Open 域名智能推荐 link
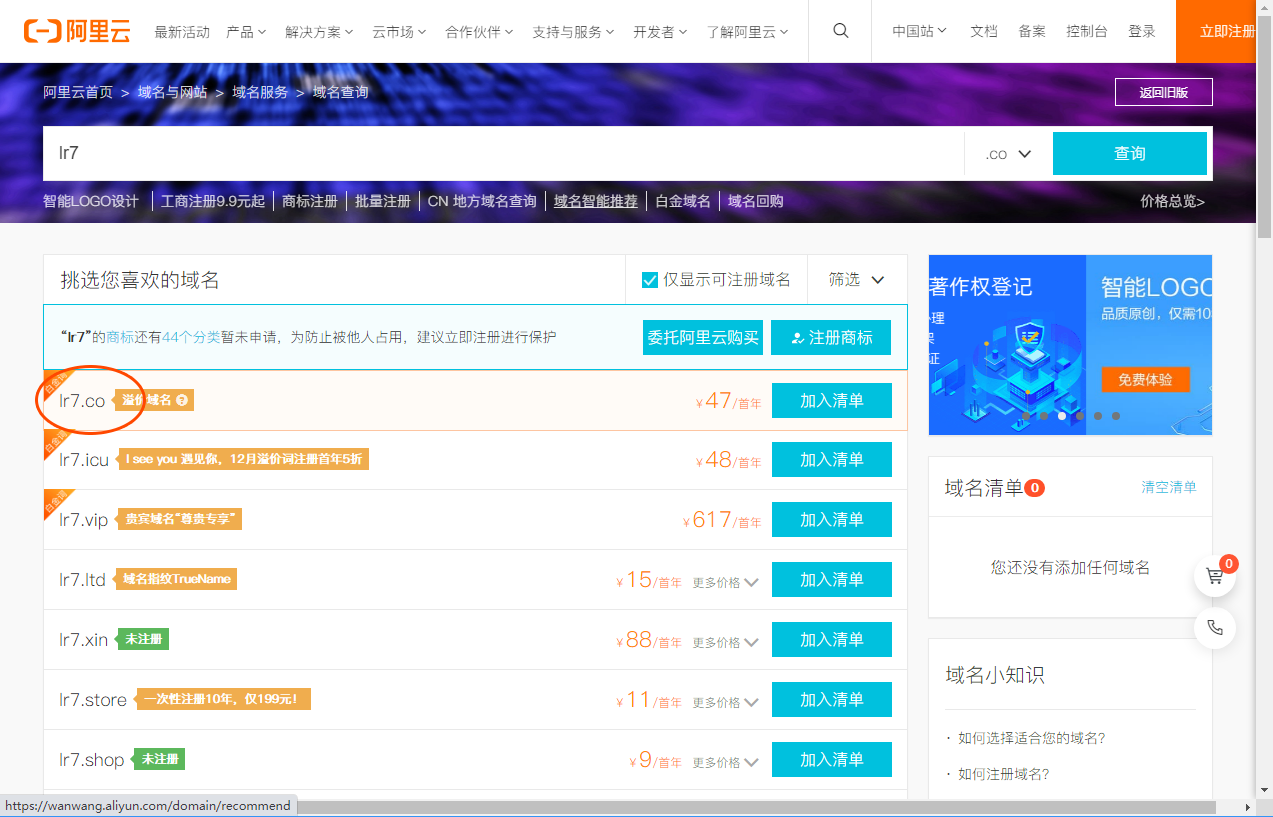Viewport: 1273px width, 817px height. tap(596, 201)
